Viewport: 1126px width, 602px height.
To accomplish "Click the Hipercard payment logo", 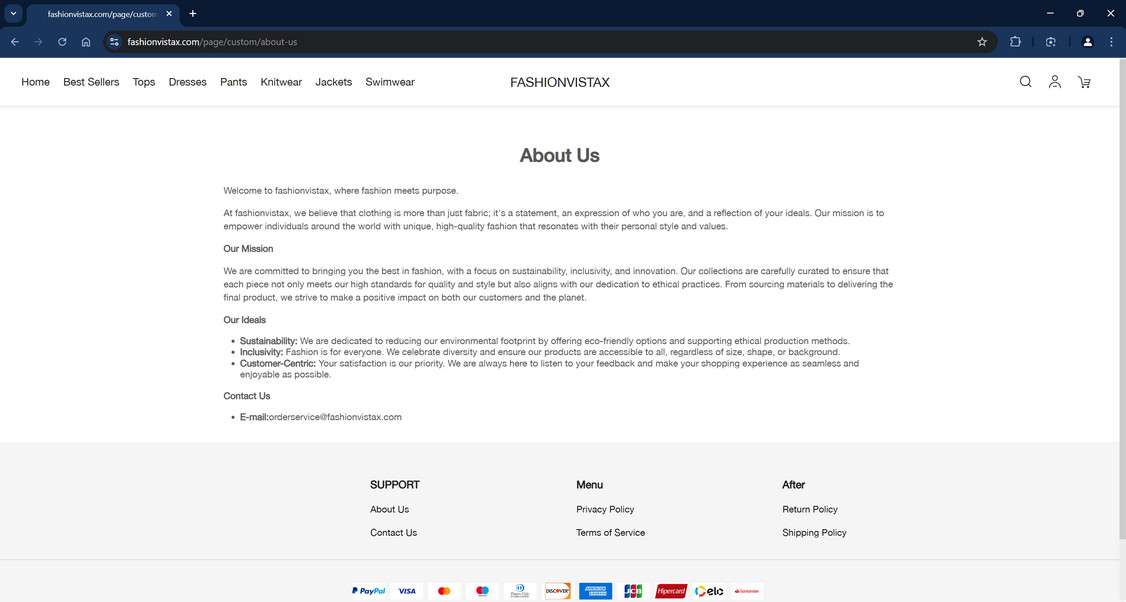I will 671,591.
